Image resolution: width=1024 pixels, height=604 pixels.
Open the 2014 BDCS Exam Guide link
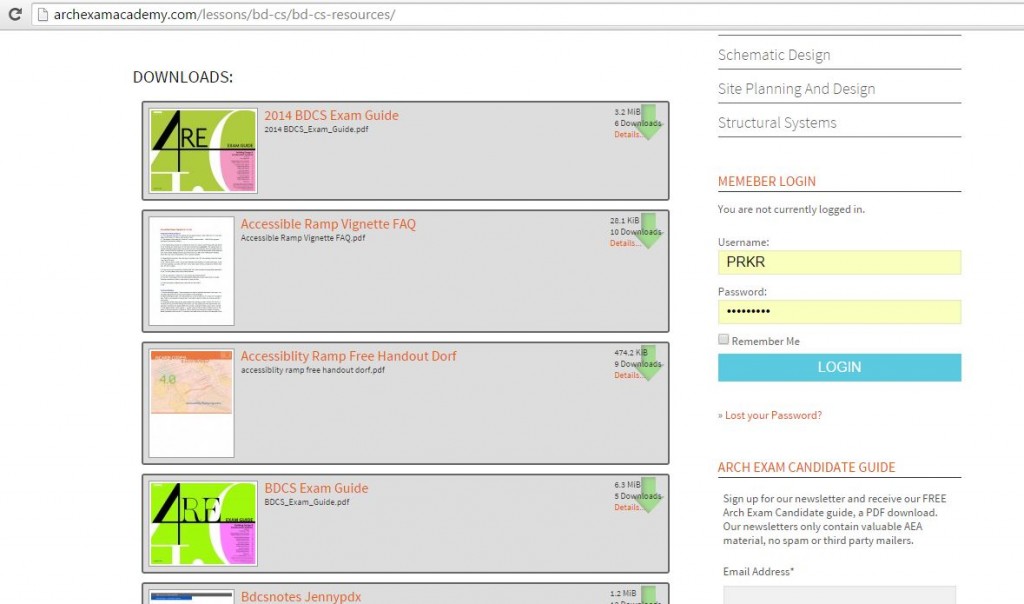(x=331, y=114)
